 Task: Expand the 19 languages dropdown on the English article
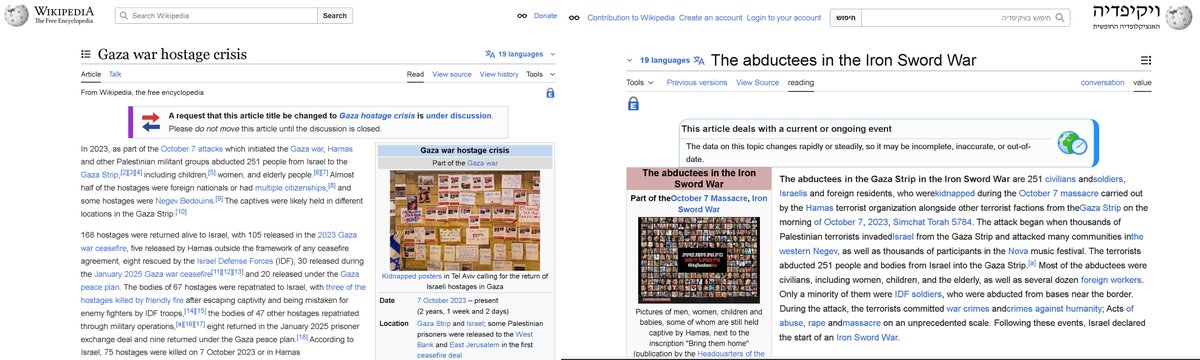(x=520, y=54)
